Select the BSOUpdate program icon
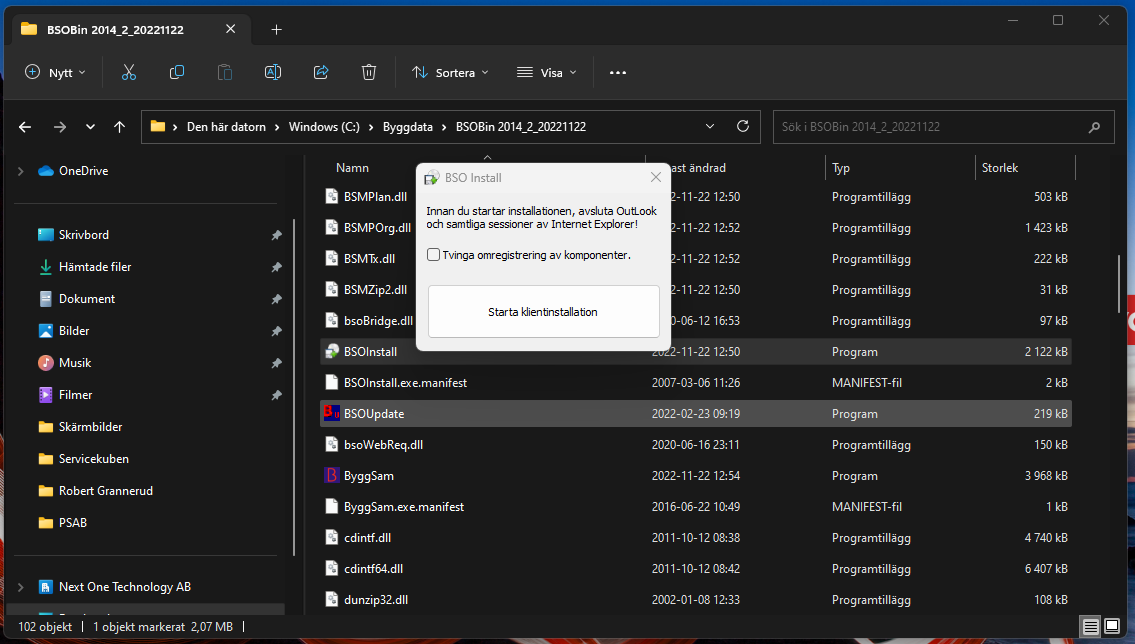 pyautogui.click(x=332, y=413)
